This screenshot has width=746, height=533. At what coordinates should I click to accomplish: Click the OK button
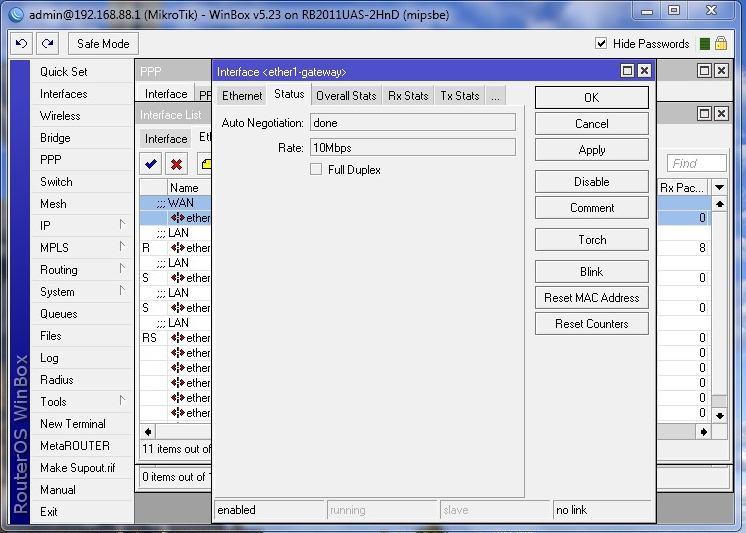591,98
